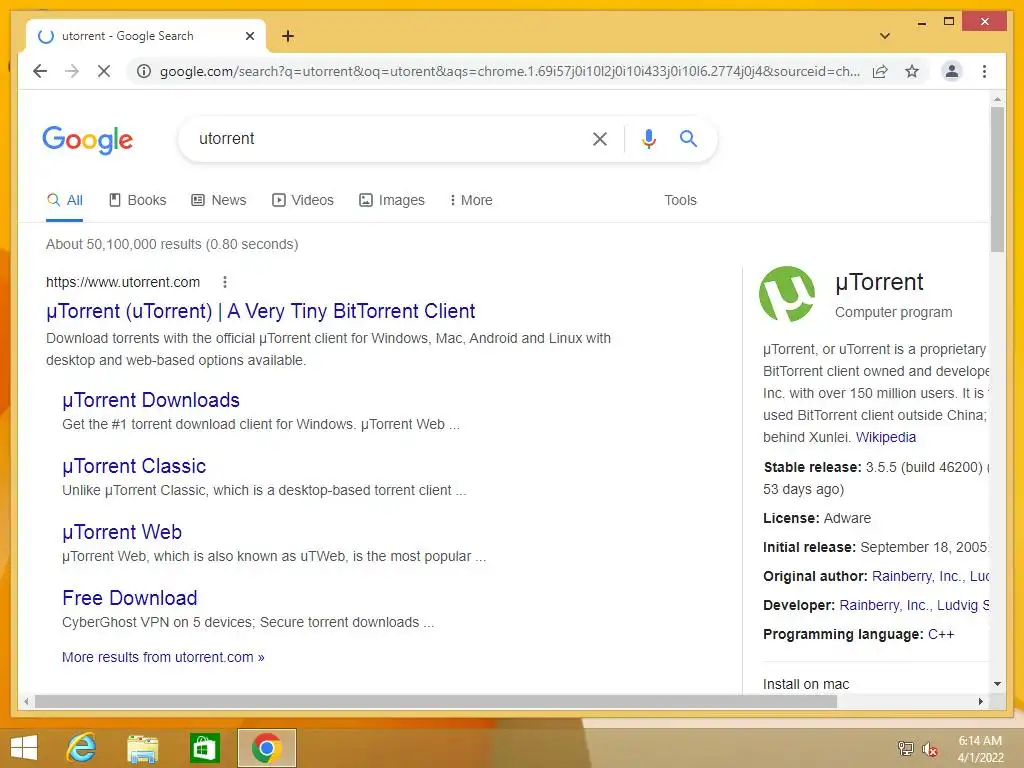Follow the C++ programming language link

940,634
